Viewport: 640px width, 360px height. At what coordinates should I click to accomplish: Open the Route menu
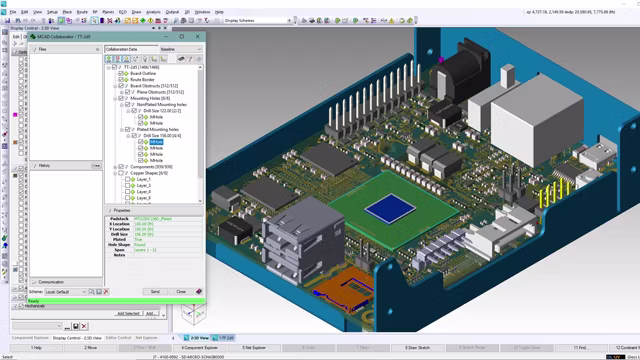82,12
